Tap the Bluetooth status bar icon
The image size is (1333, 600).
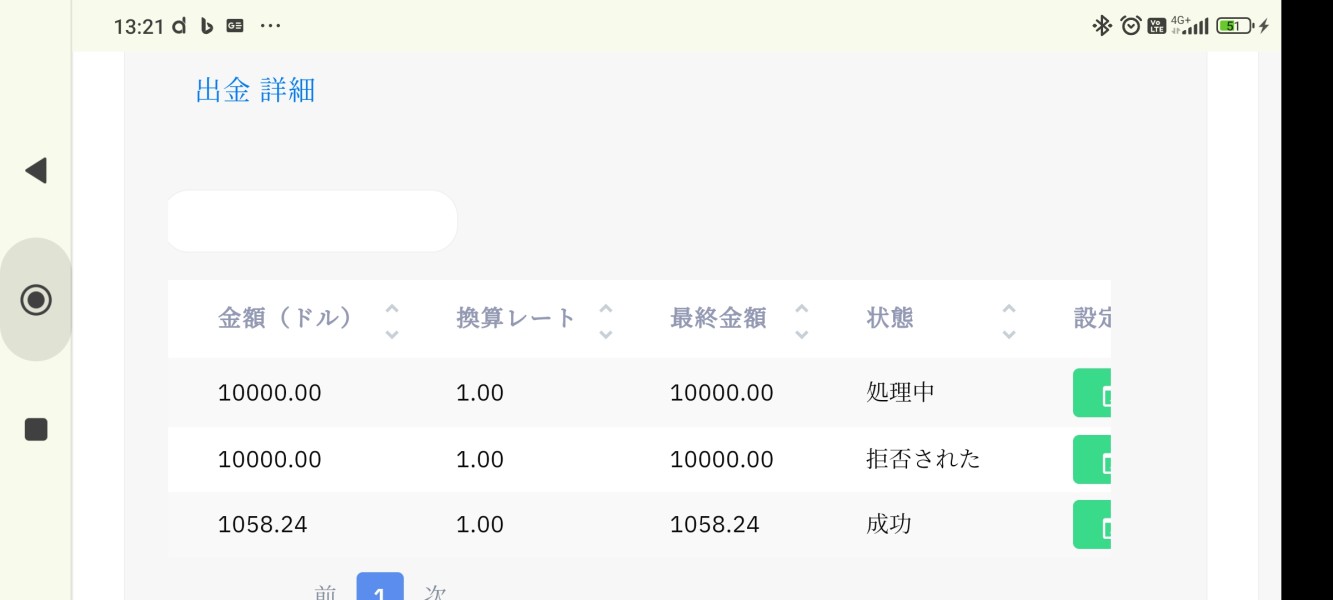(x=1102, y=26)
